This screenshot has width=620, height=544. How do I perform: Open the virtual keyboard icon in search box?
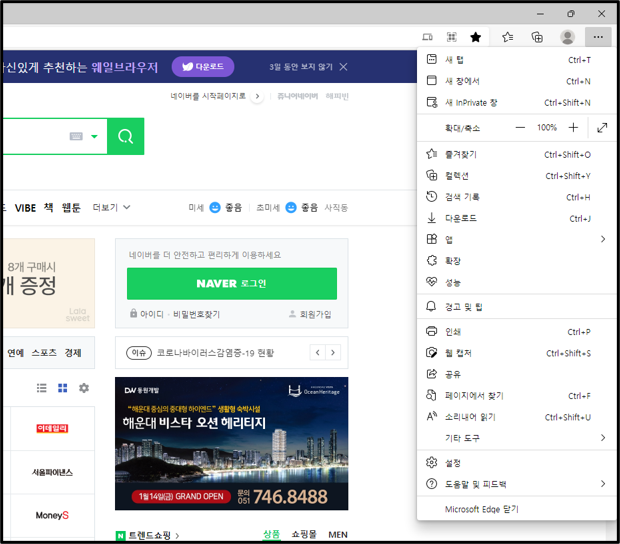[76, 136]
